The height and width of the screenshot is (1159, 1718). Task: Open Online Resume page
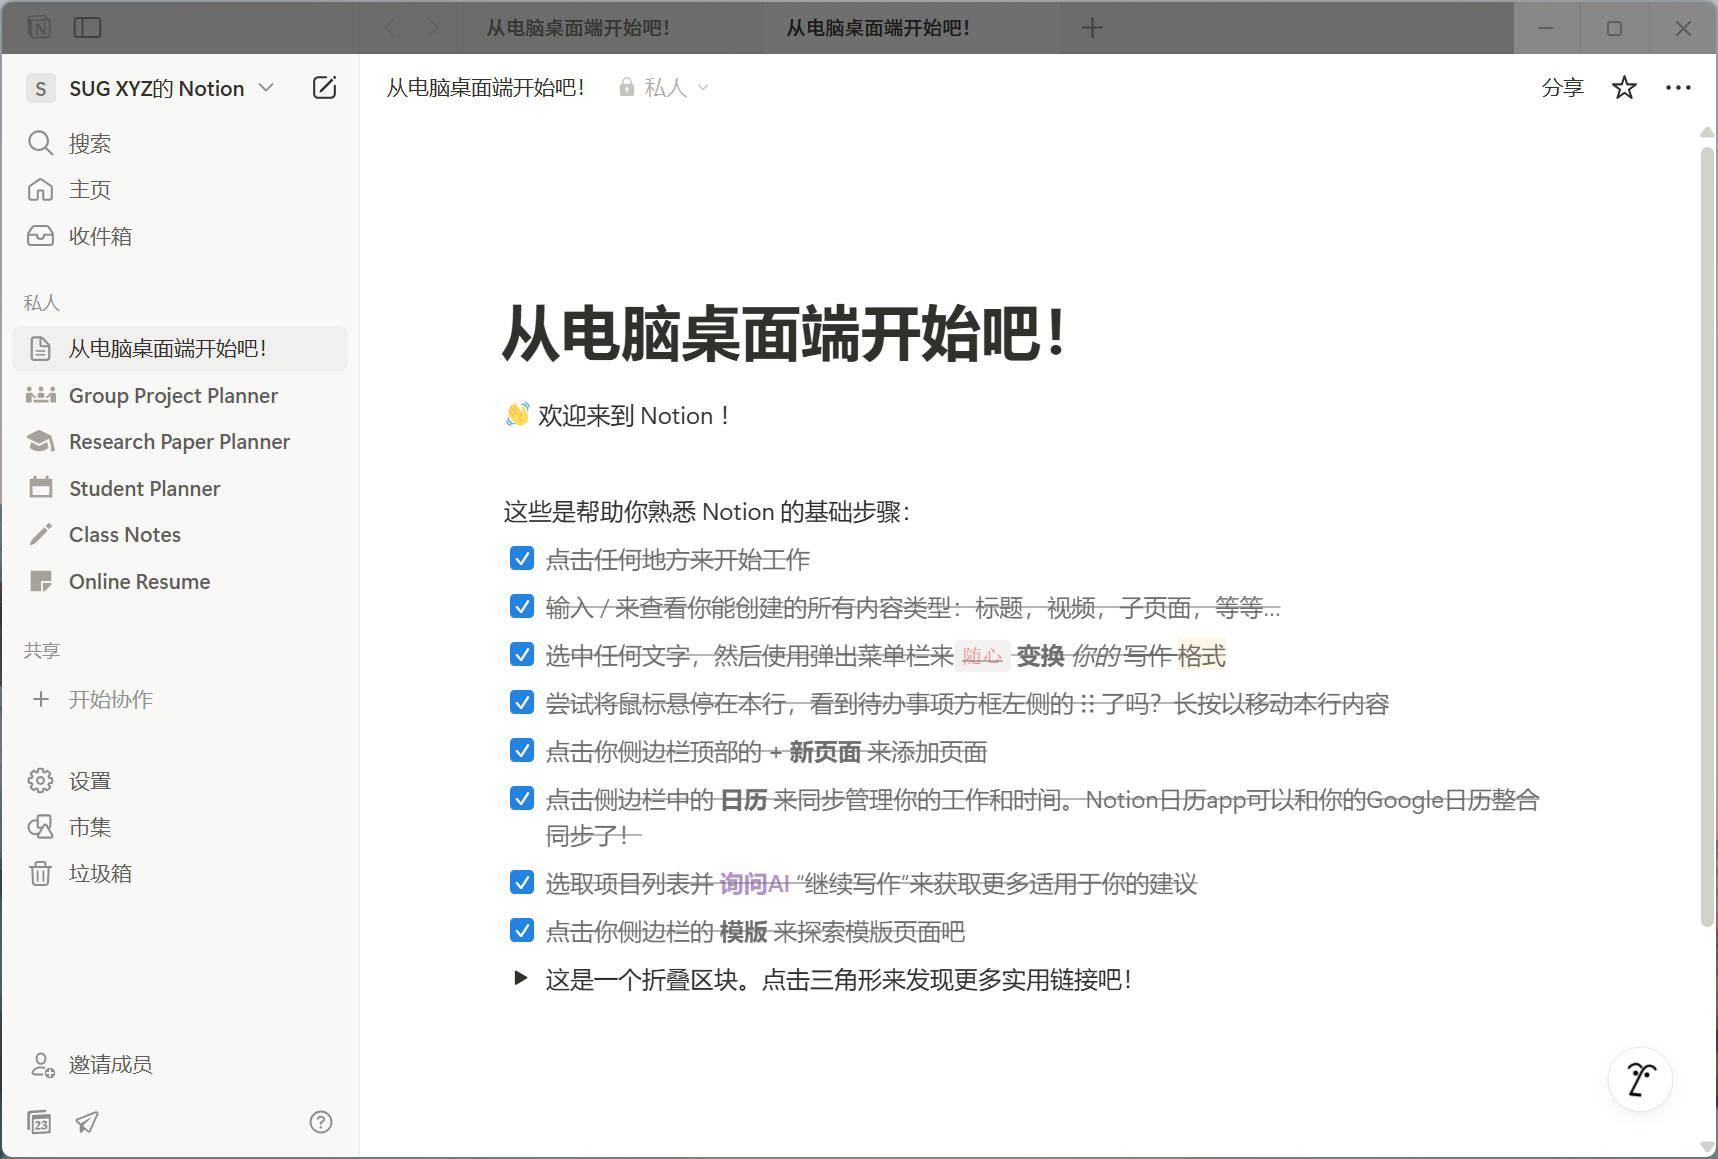coord(139,582)
